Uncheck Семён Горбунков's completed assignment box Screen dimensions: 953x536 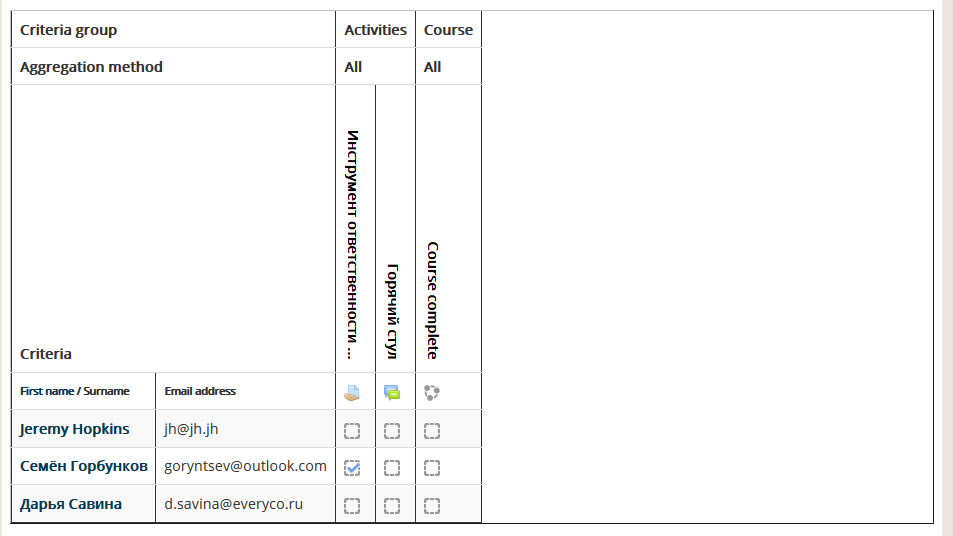tap(352, 468)
